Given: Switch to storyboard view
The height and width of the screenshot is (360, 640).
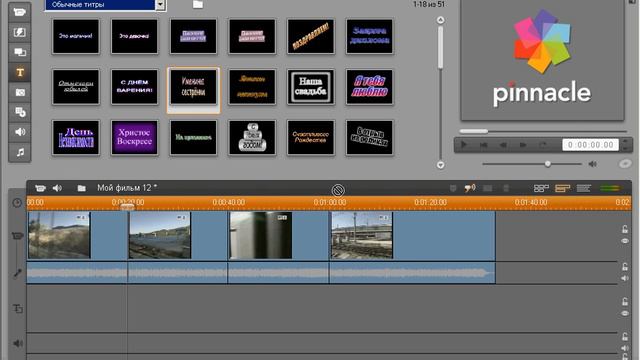Looking at the screenshot, I should point(541,188).
